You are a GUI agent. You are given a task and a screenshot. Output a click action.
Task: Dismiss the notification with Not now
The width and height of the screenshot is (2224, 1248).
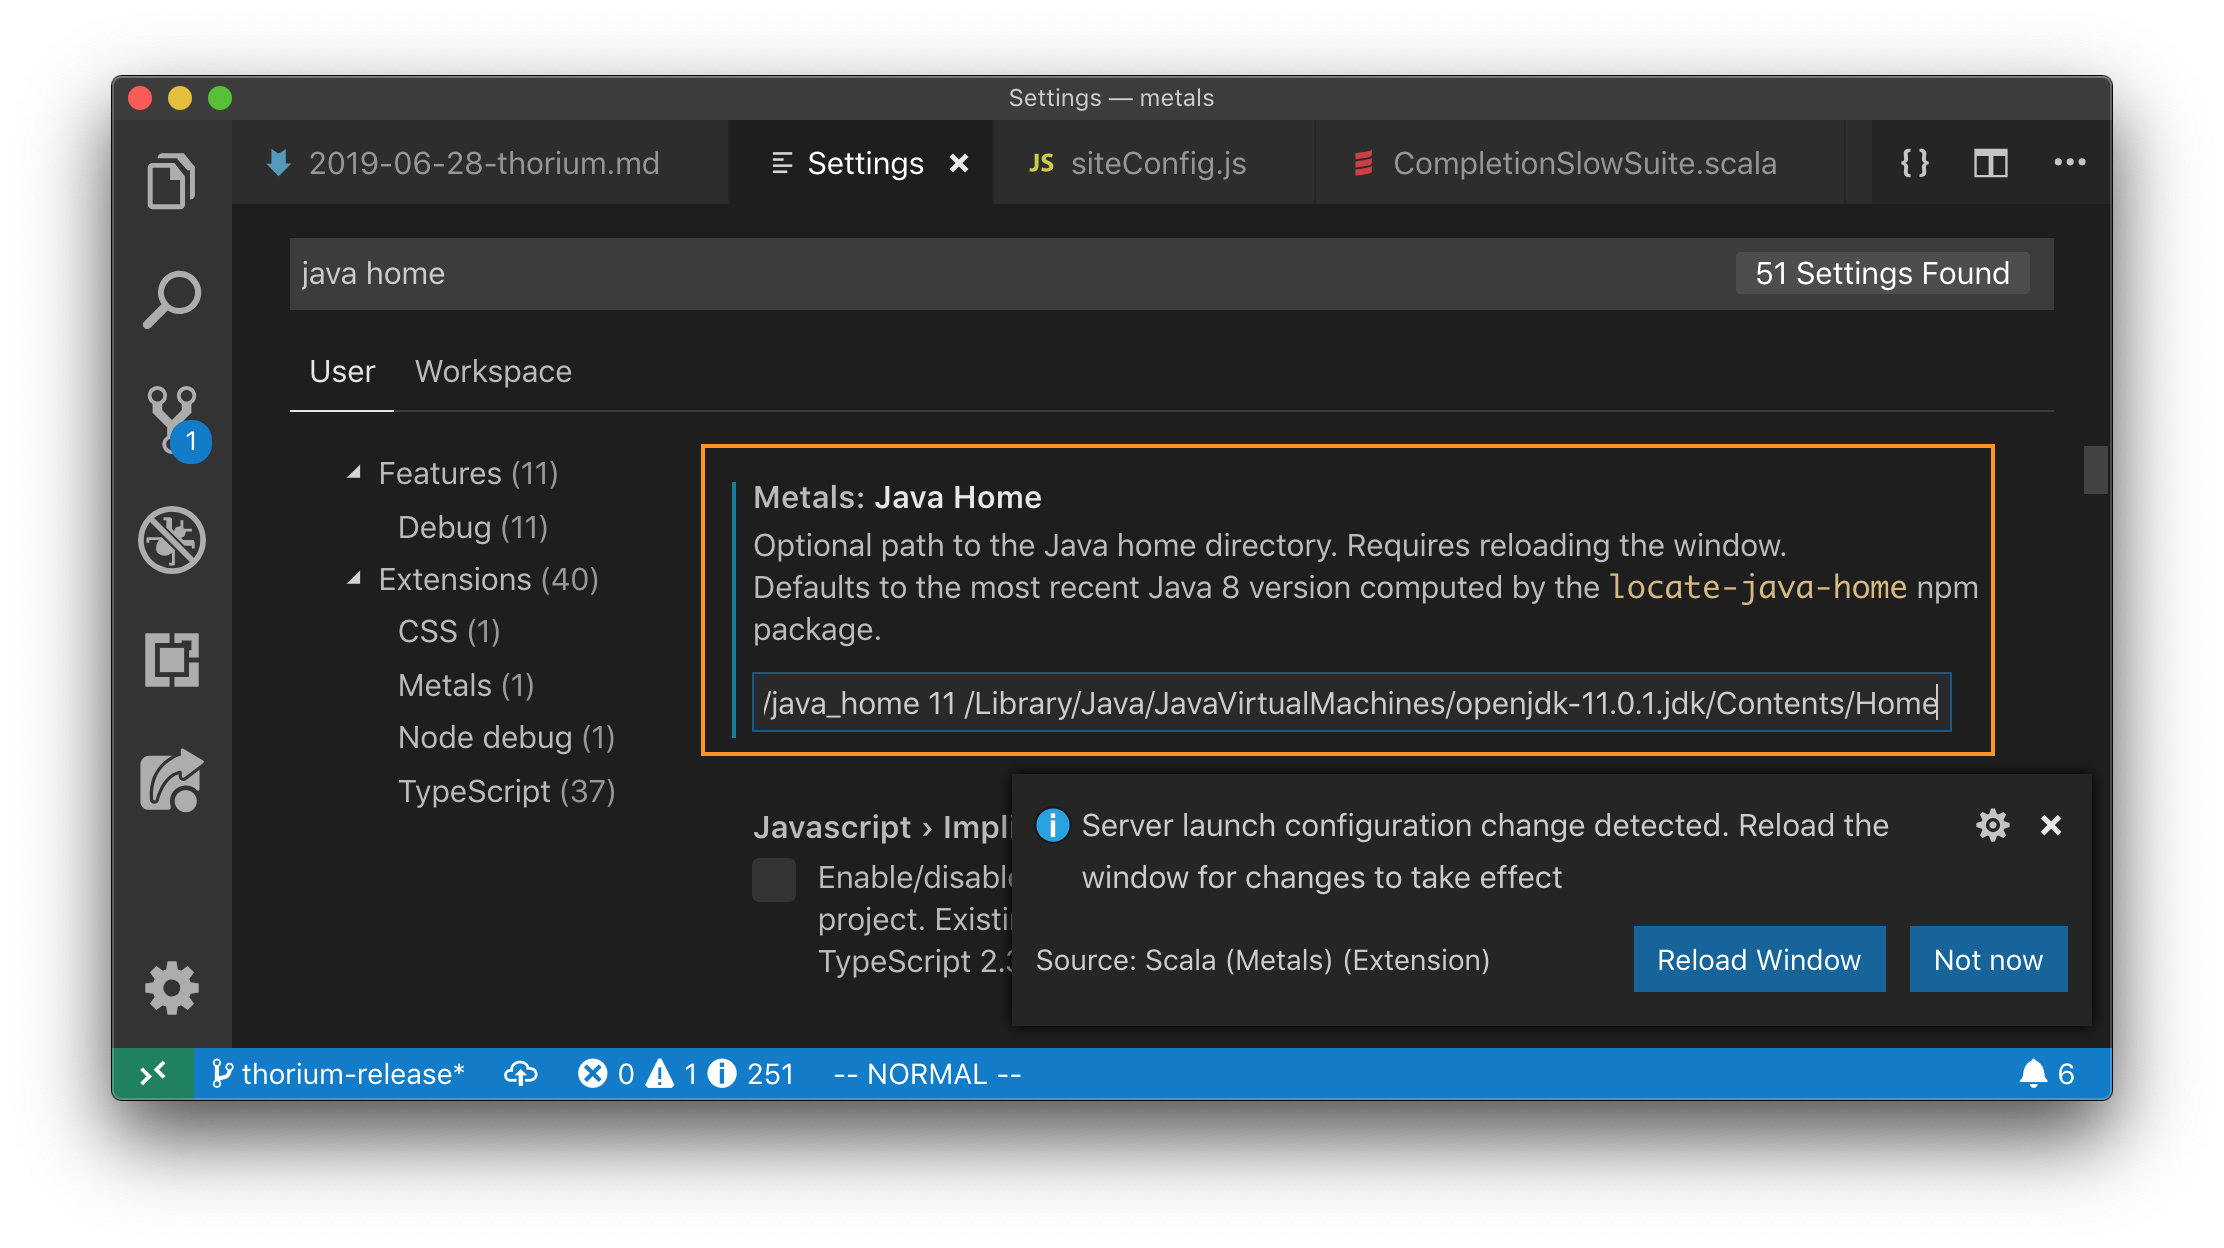(1988, 959)
